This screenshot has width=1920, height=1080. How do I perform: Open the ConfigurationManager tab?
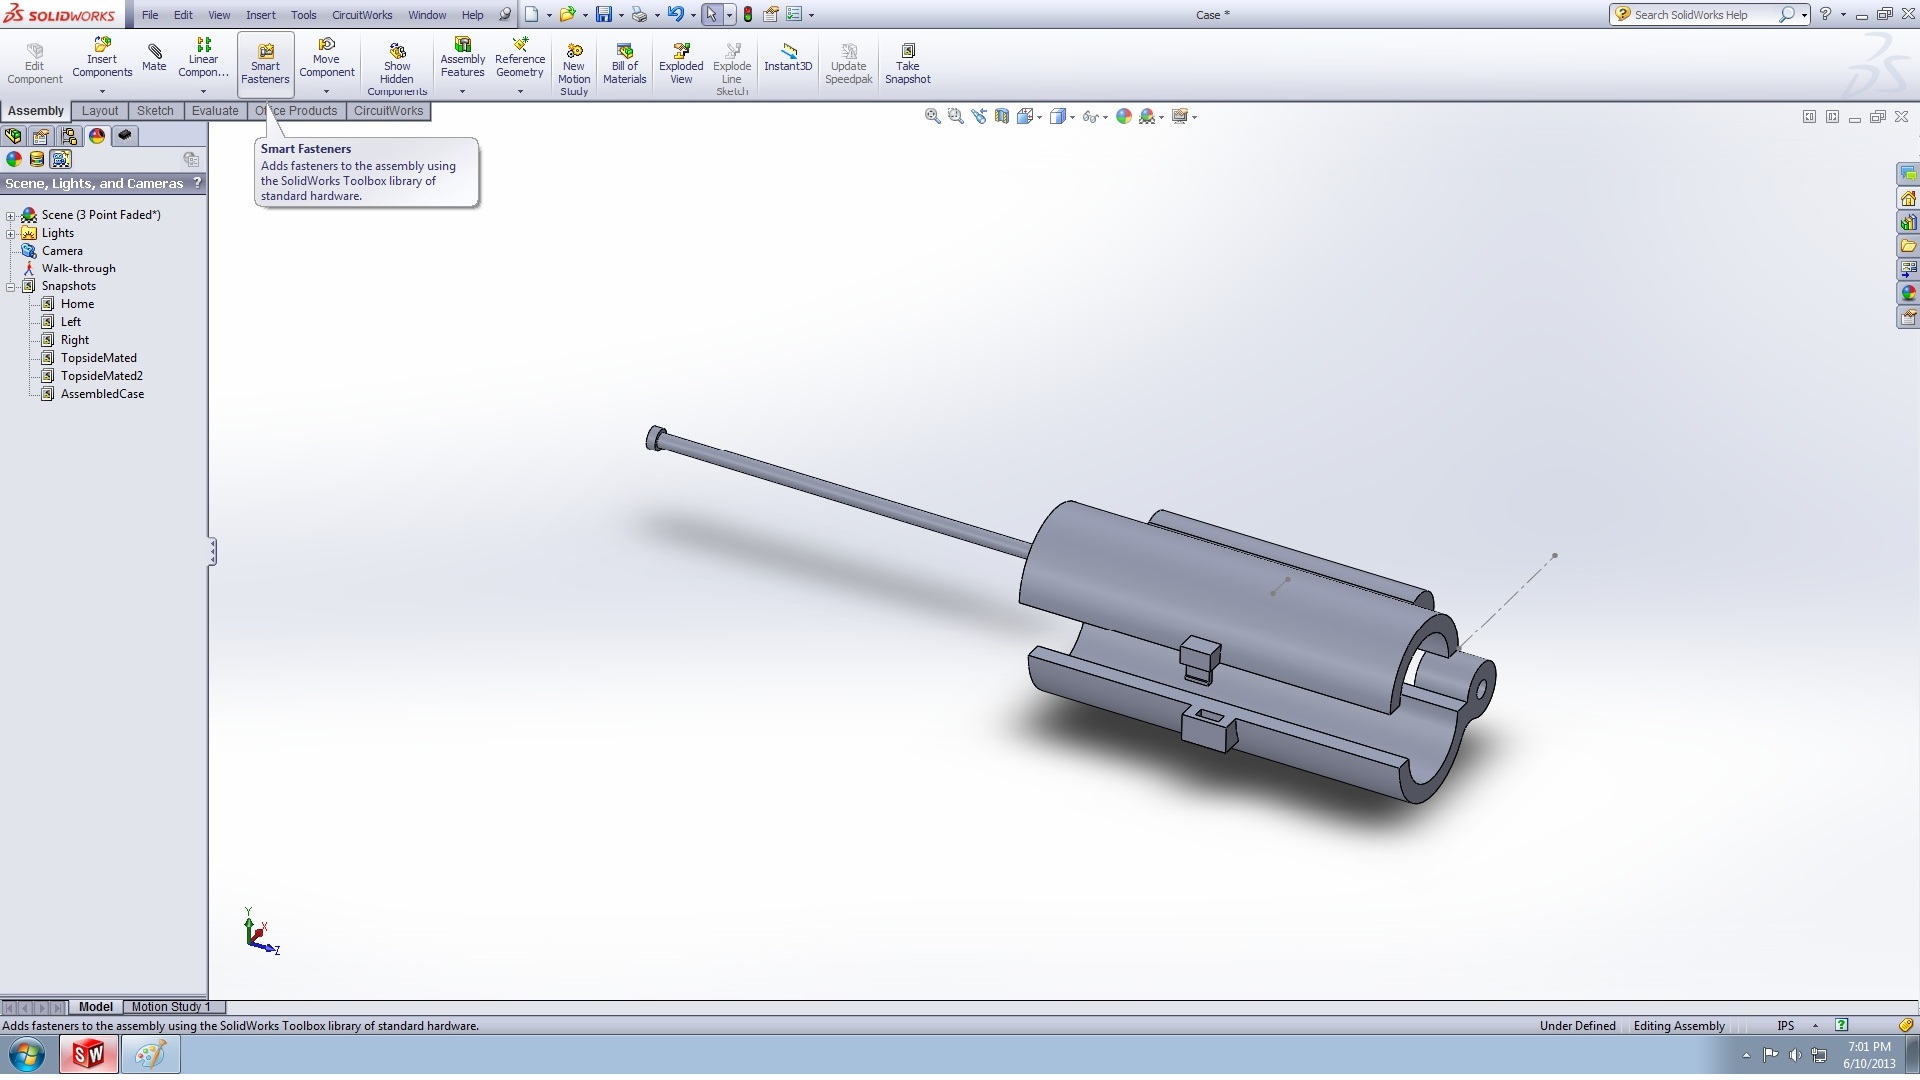pyautogui.click(x=69, y=136)
